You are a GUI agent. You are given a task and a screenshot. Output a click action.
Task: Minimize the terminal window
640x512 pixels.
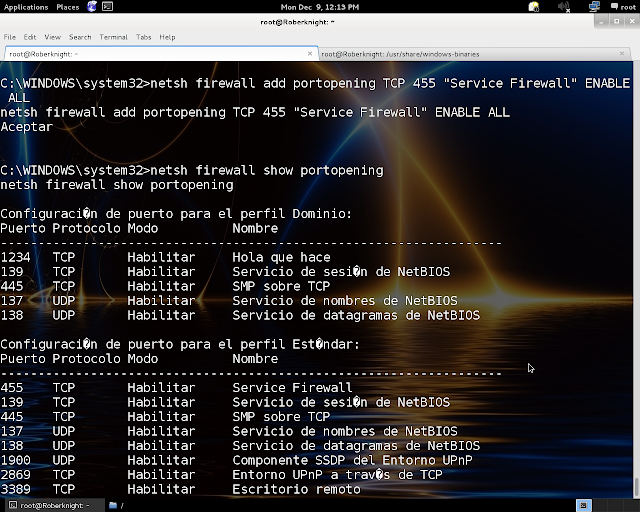tap(601, 22)
